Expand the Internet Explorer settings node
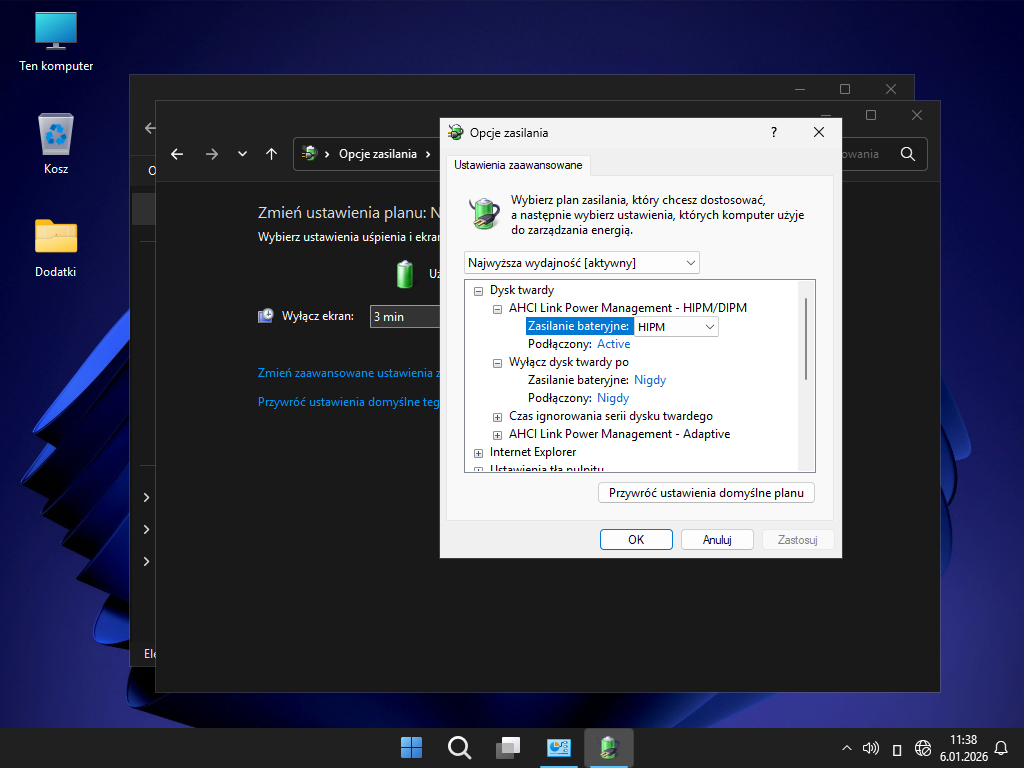The width and height of the screenshot is (1024, 768). tap(478, 453)
